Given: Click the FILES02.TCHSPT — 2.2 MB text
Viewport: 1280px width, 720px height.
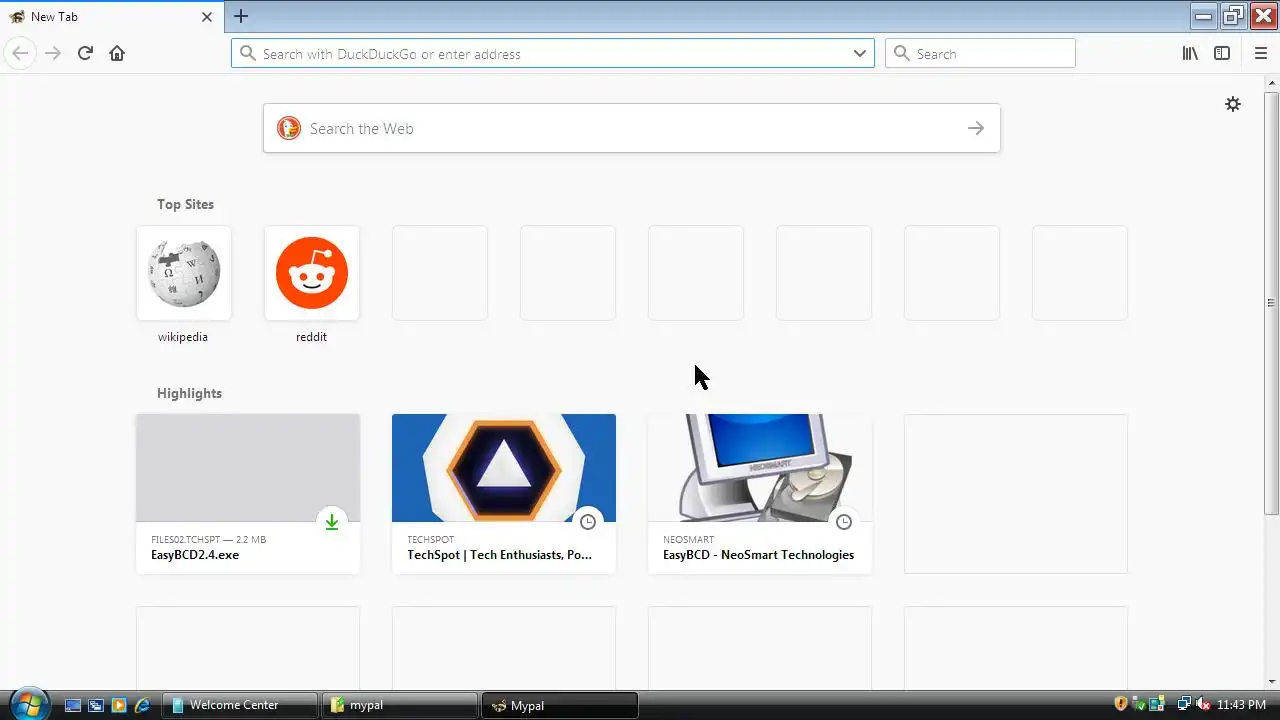Looking at the screenshot, I should [x=208, y=539].
